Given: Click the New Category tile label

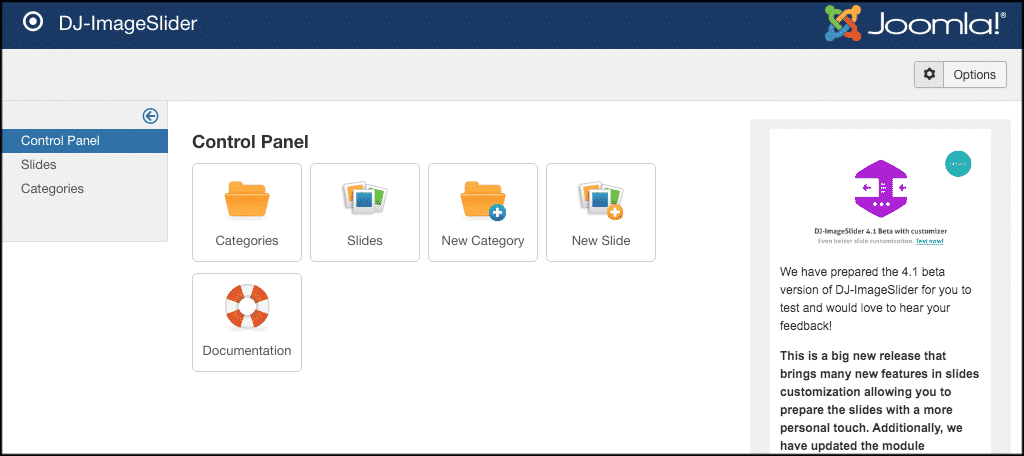Looking at the screenshot, I should click(x=483, y=240).
